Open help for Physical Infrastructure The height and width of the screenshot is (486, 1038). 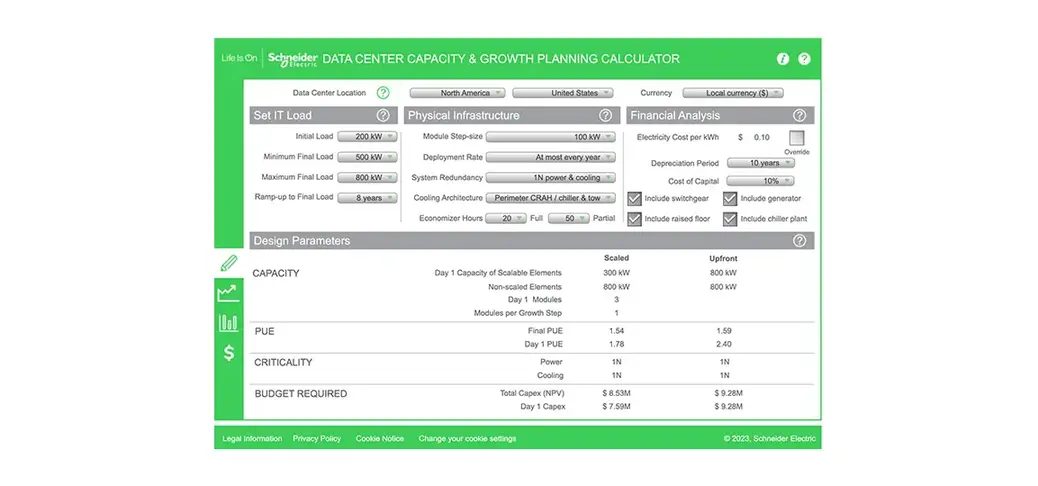605,115
